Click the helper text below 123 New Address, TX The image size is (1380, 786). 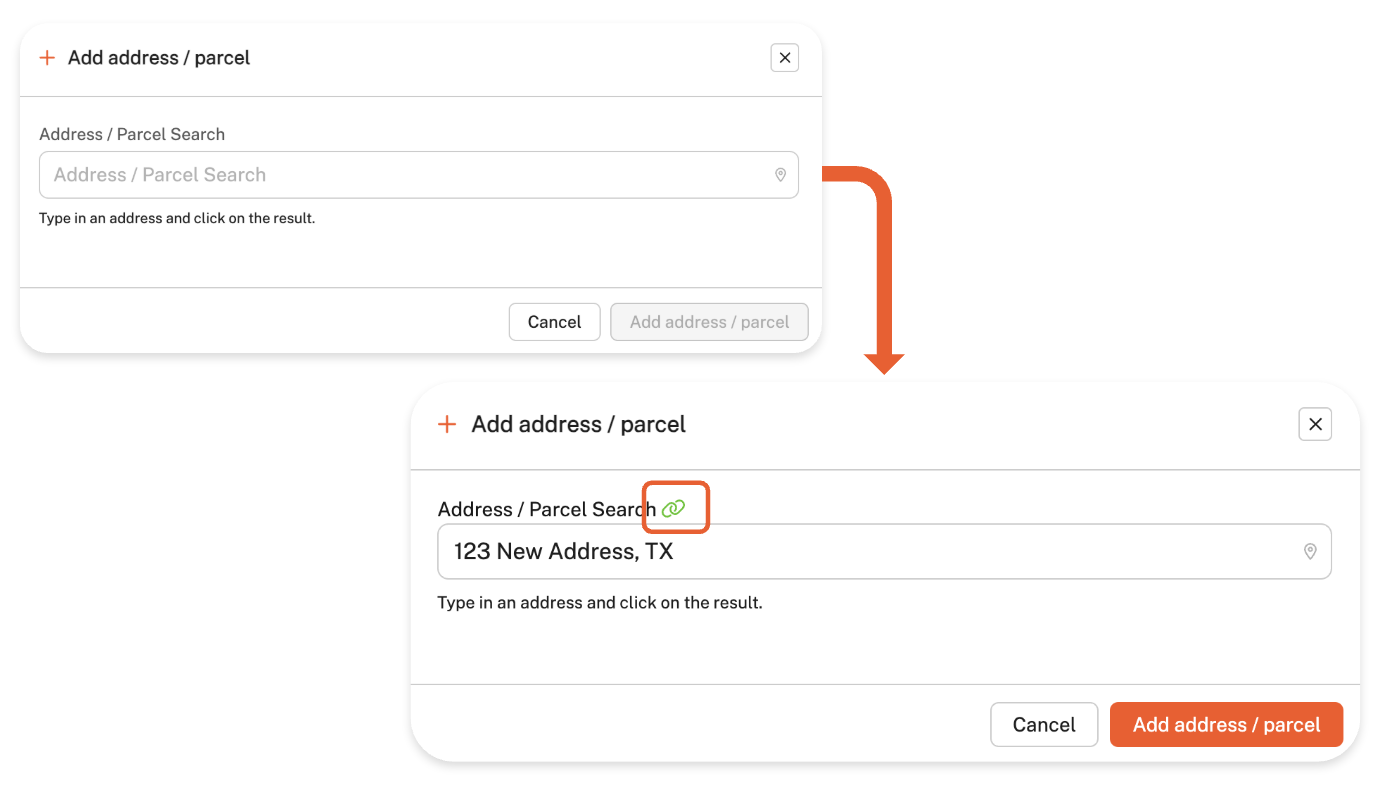pyautogui.click(x=600, y=603)
